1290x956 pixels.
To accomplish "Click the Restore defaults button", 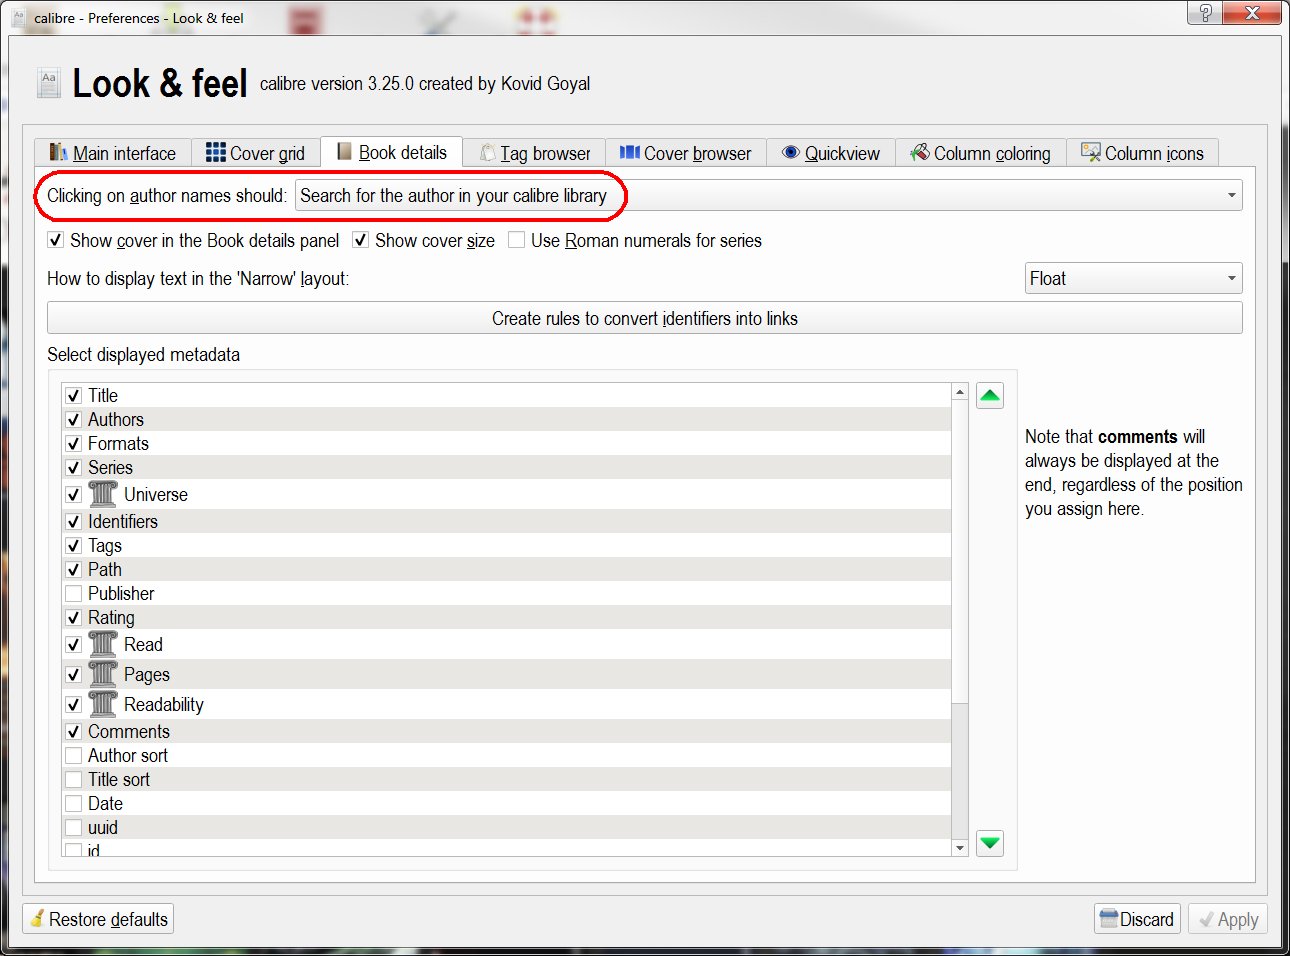I will click(98, 919).
